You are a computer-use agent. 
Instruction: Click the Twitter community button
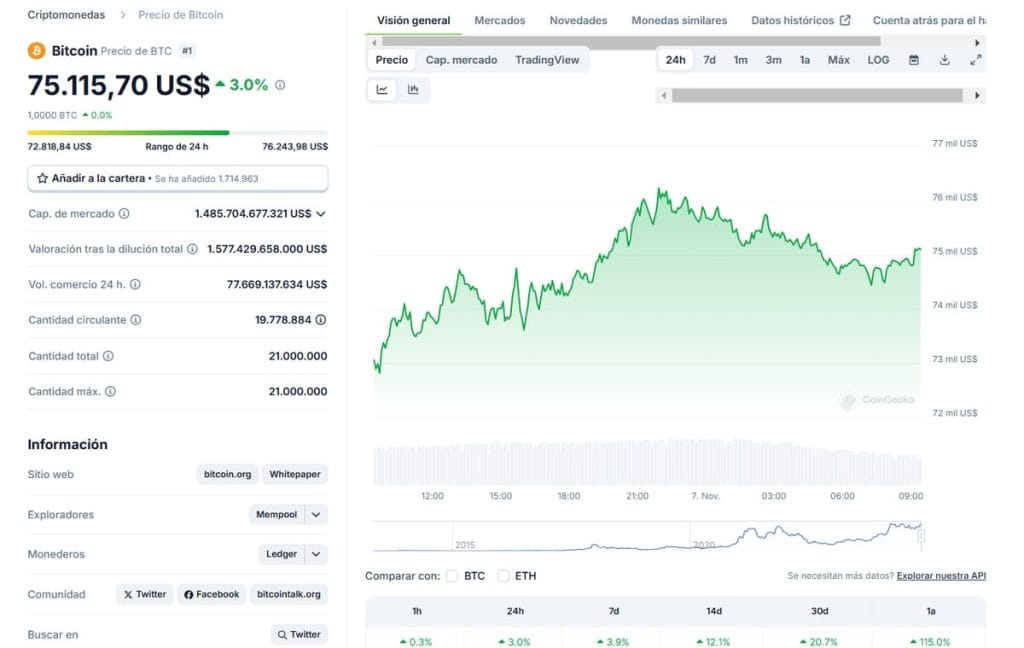click(x=145, y=594)
